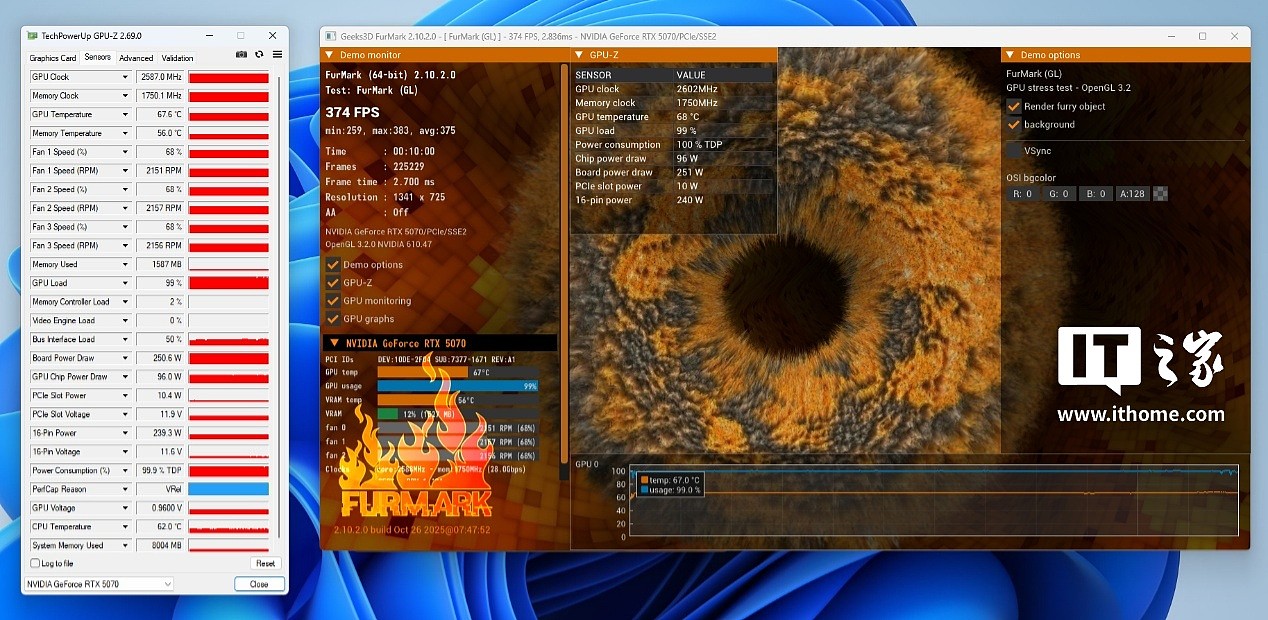The height and width of the screenshot is (620, 1268).
Task: Click the 374 FPS readout in FurMark
Action: [x=352, y=112]
